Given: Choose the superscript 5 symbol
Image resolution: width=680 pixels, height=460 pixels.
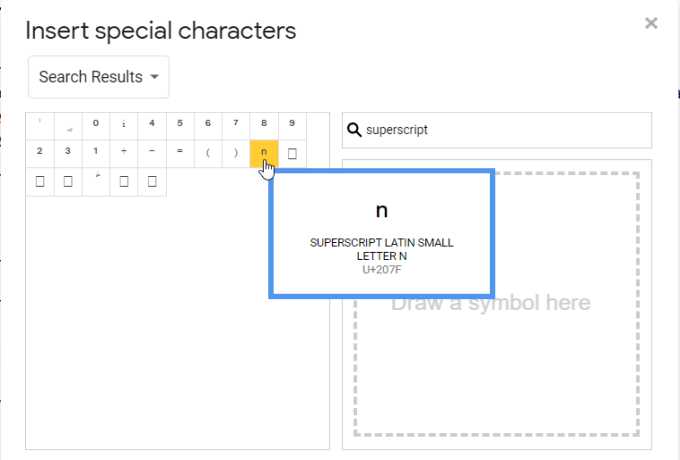Looking at the screenshot, I should [x=180, y=125].
